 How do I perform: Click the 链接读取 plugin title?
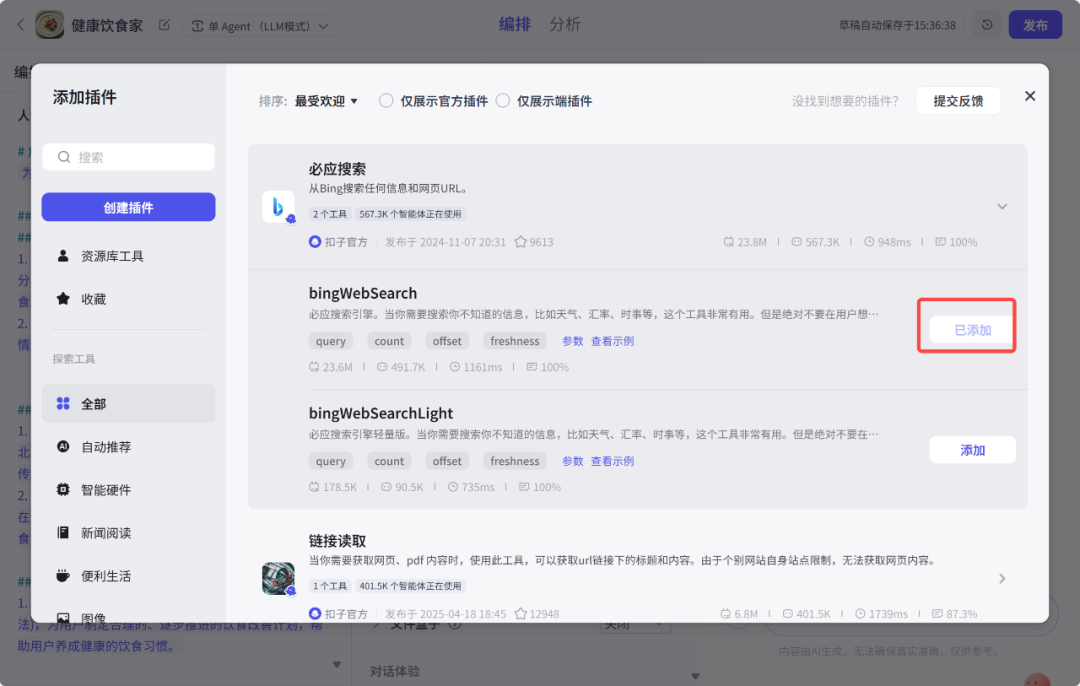pos(338,541)
